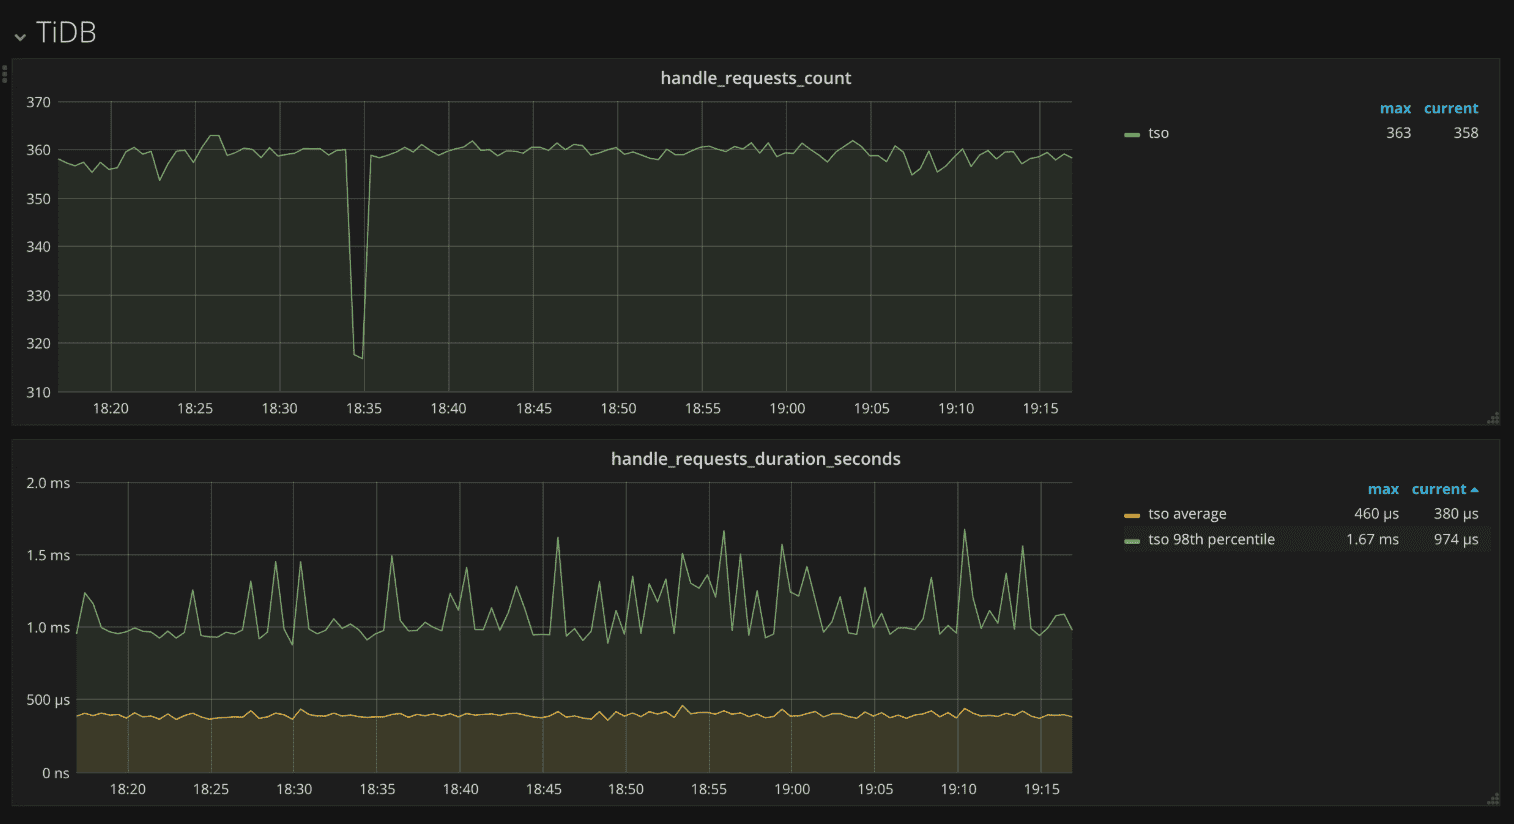The image size is (1514, 824).
Task: Toggle the tso average series label
Action: [1187, 514]
